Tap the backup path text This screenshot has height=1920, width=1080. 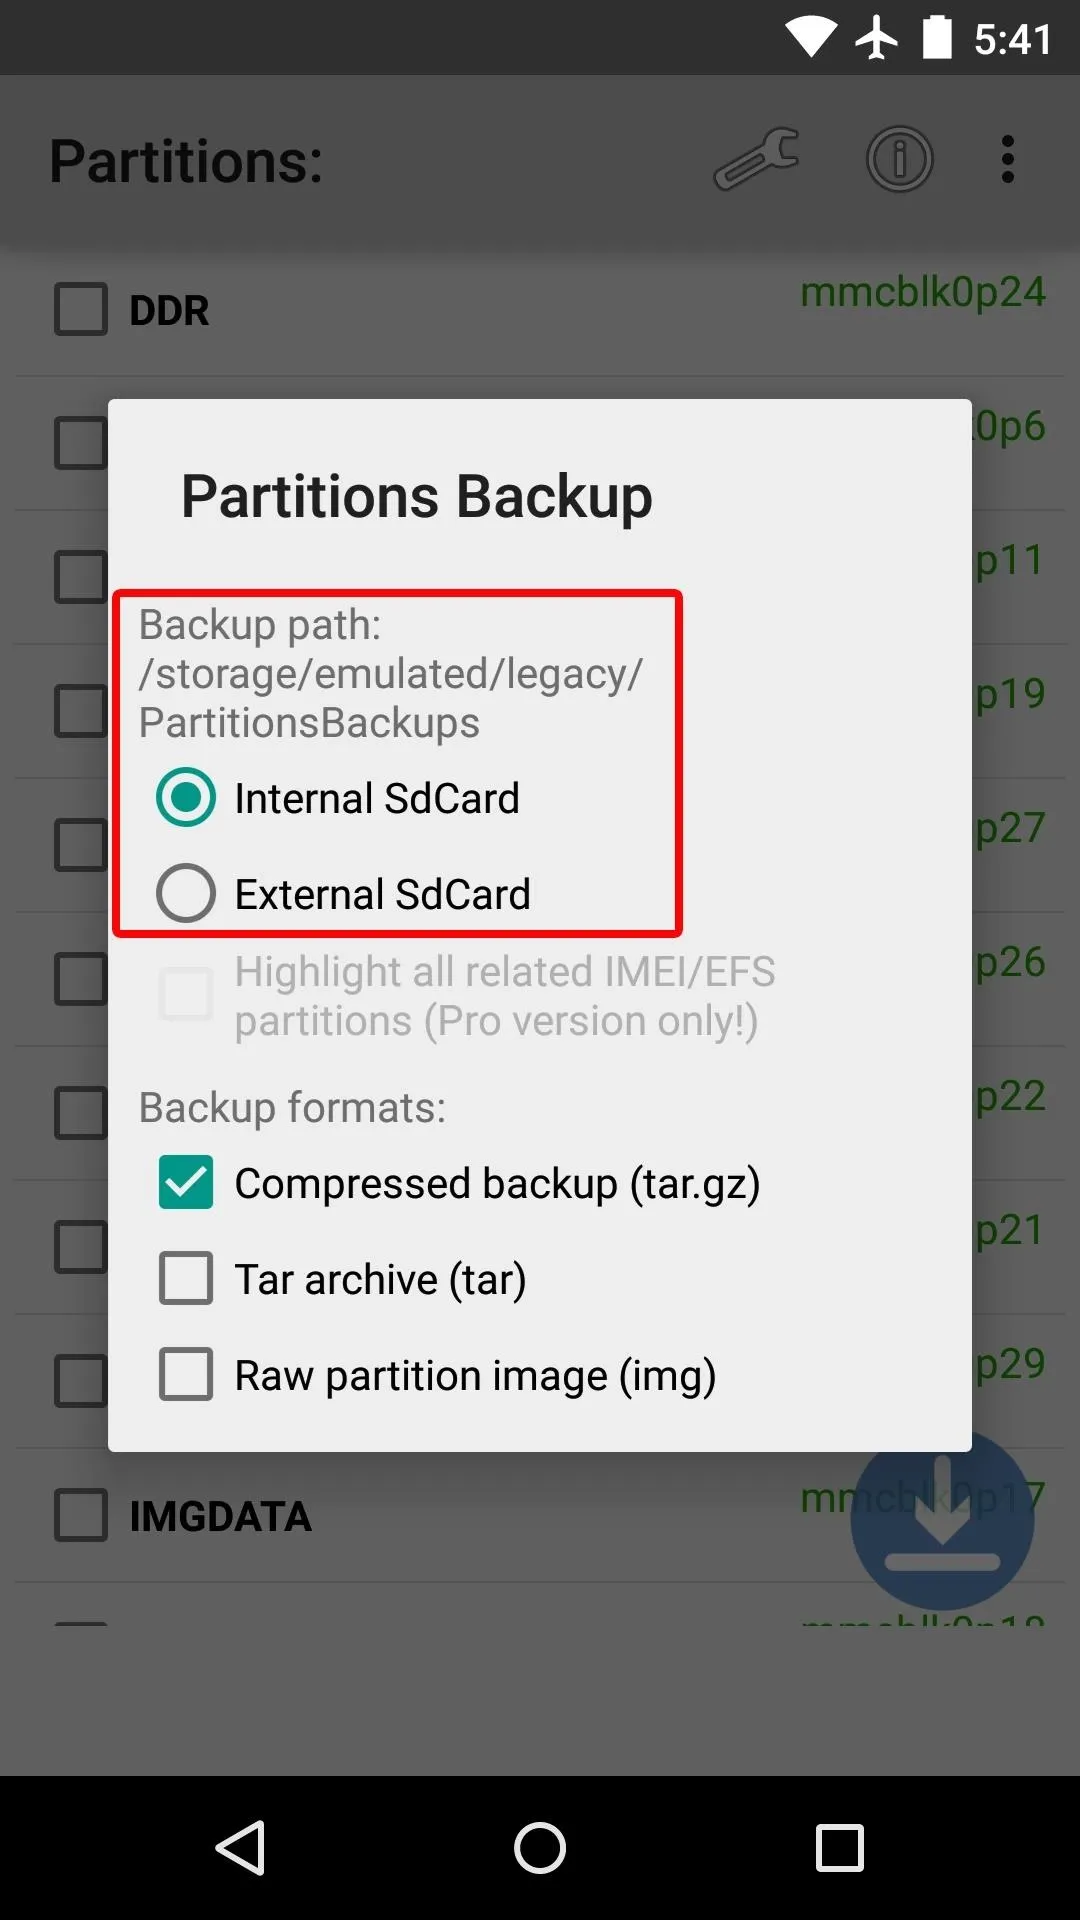click(390, 673)
